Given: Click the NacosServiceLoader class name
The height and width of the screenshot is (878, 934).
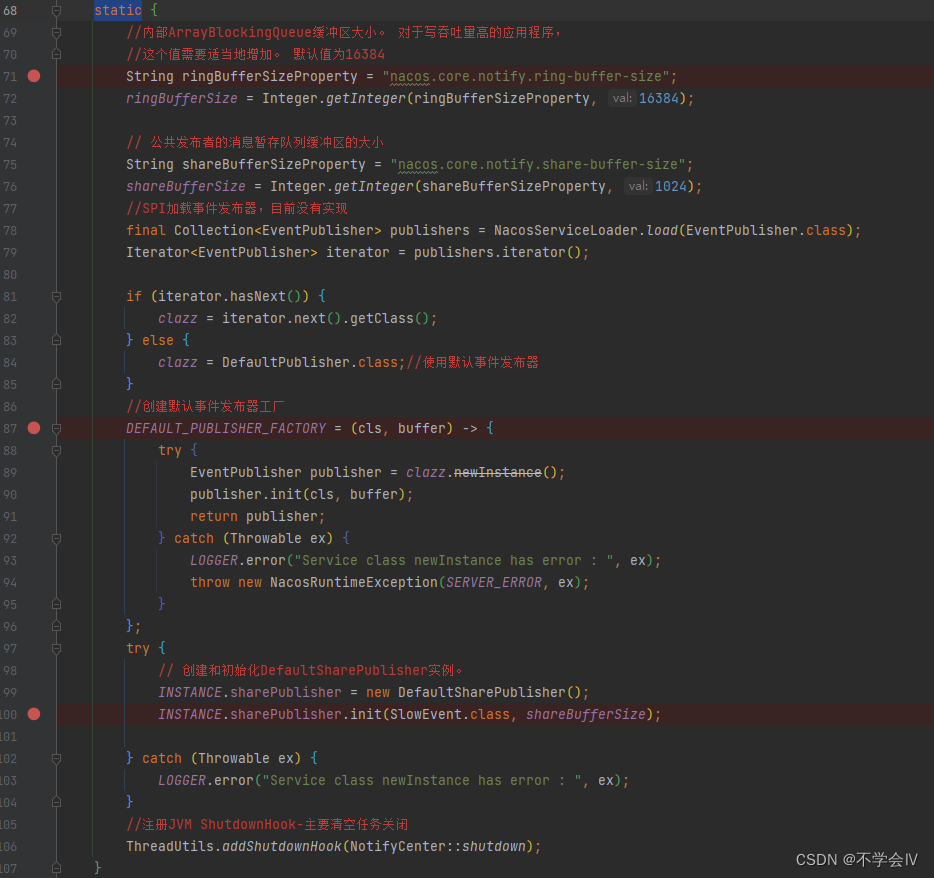Looking at the screenshot, I should pos(565,231).
